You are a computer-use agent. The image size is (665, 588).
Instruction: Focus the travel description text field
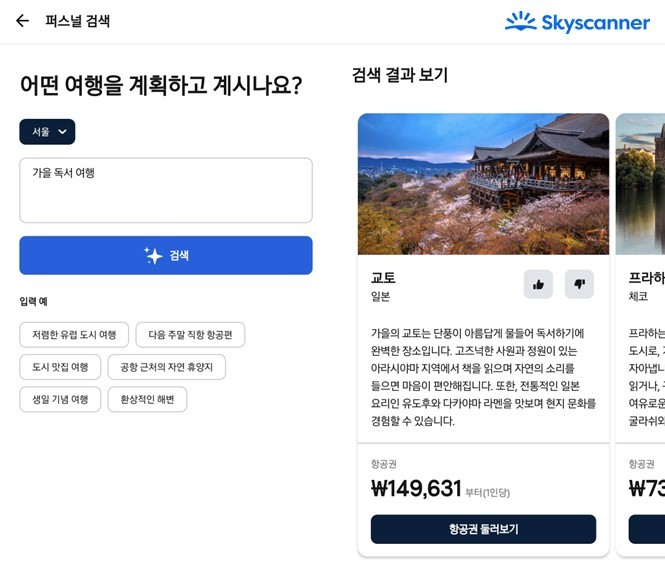point(166,190)
